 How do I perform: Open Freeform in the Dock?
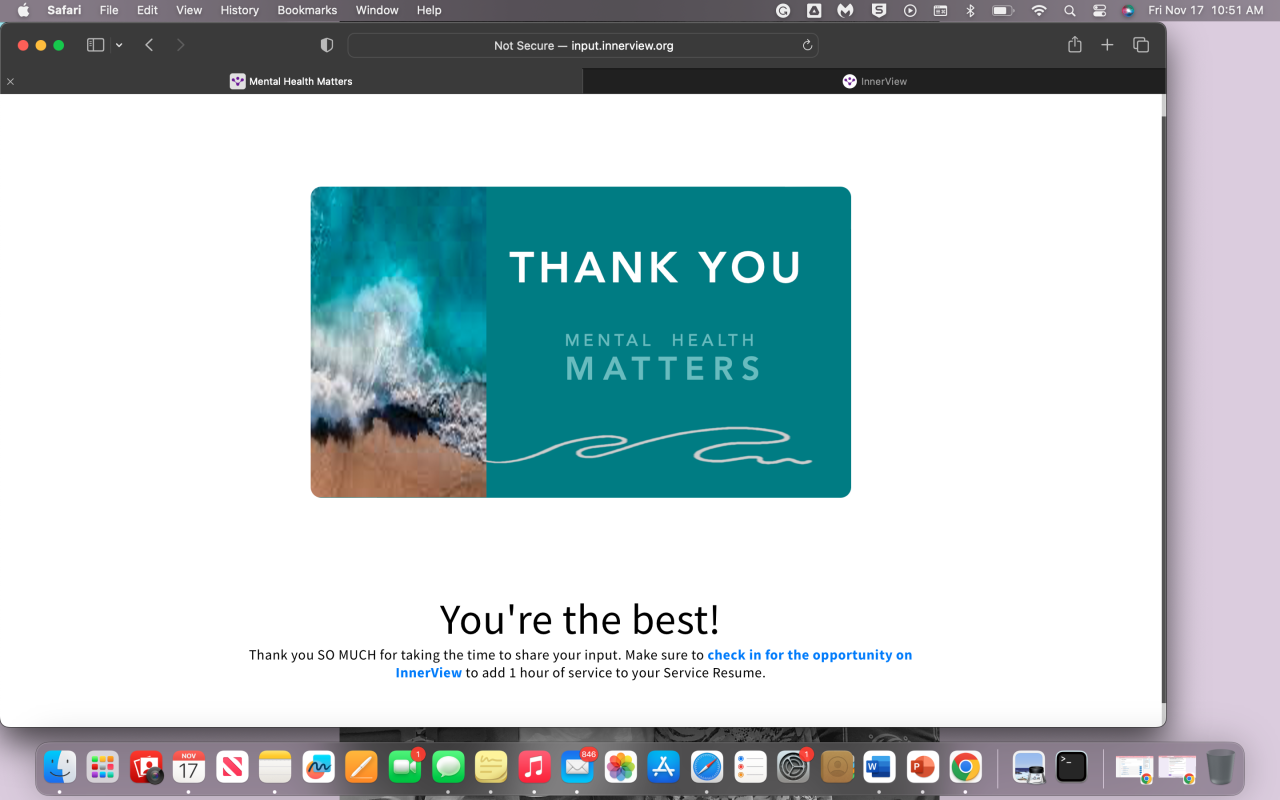click(318, 767)
